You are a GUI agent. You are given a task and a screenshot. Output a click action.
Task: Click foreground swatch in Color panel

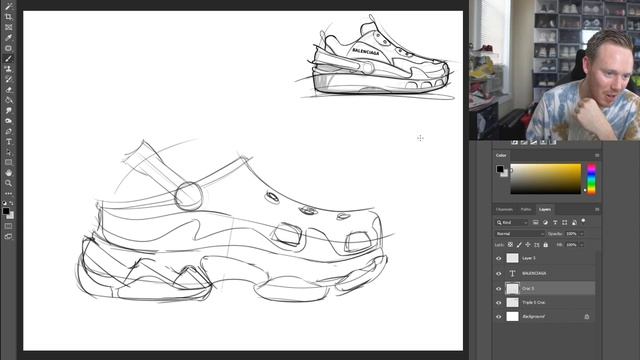[500, 169]
